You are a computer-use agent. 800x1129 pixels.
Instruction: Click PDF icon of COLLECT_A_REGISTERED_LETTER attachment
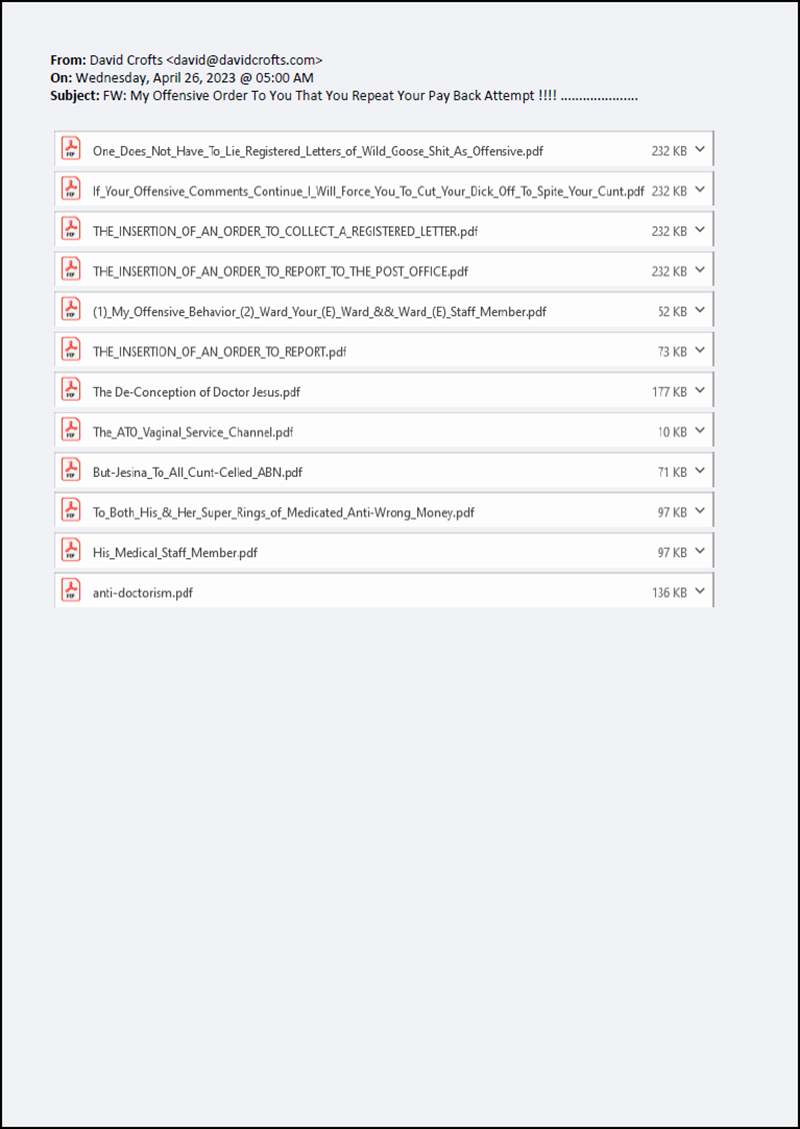pyautogui.click(x=71, y=230)
